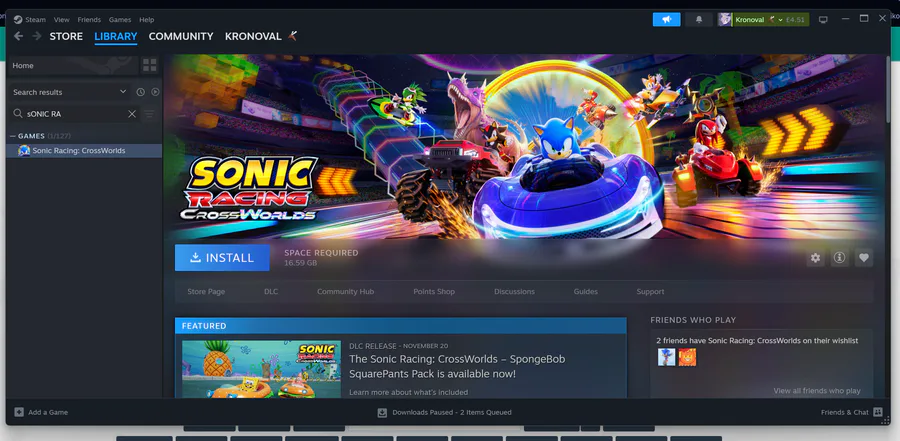Screen dimensions: 900x441
Task: Open the Support link
Action: click(650, 292)
